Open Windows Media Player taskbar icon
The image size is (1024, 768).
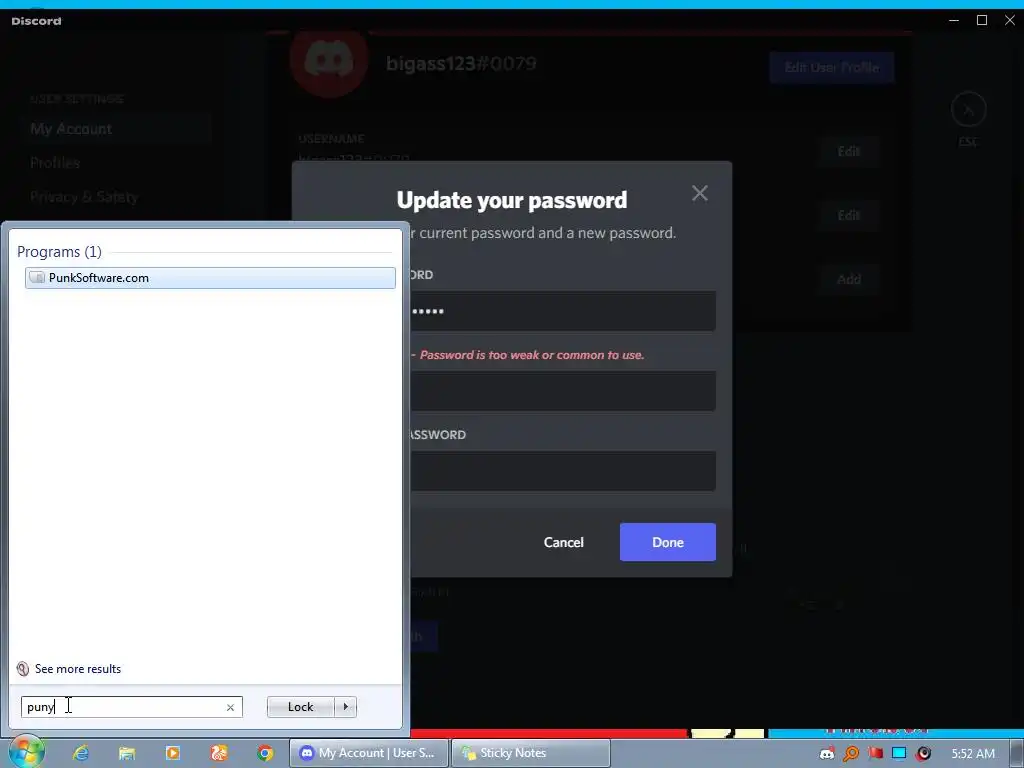pos(173,753)
